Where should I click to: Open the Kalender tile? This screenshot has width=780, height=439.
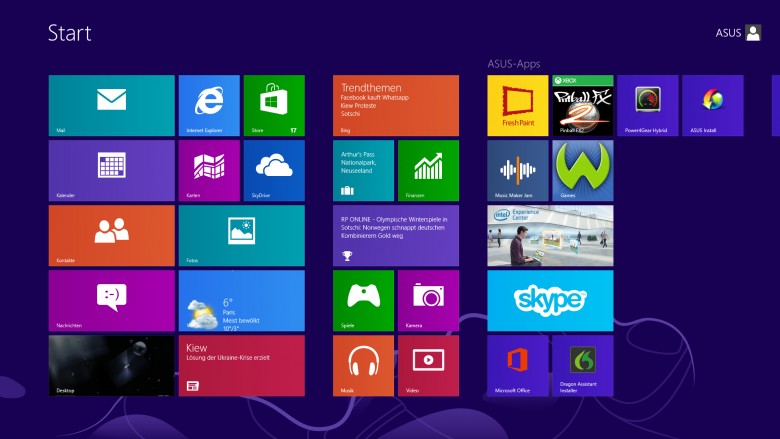[x=111, y=171]
